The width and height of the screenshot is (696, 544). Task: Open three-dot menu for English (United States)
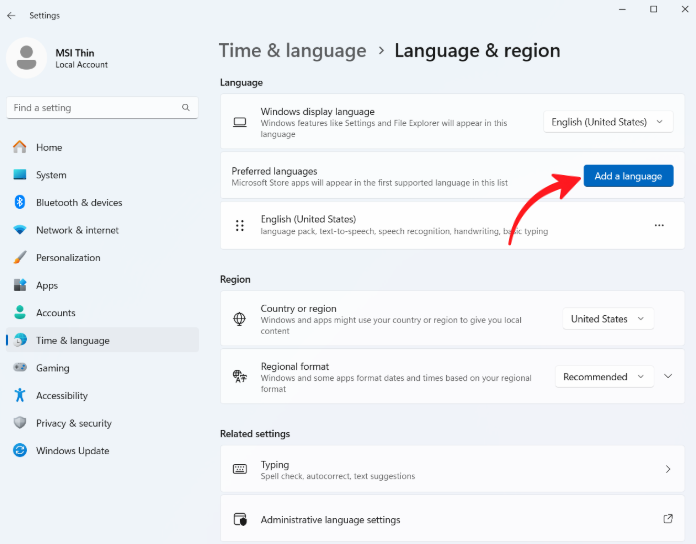pyautogui.click(x=659, y=226)
